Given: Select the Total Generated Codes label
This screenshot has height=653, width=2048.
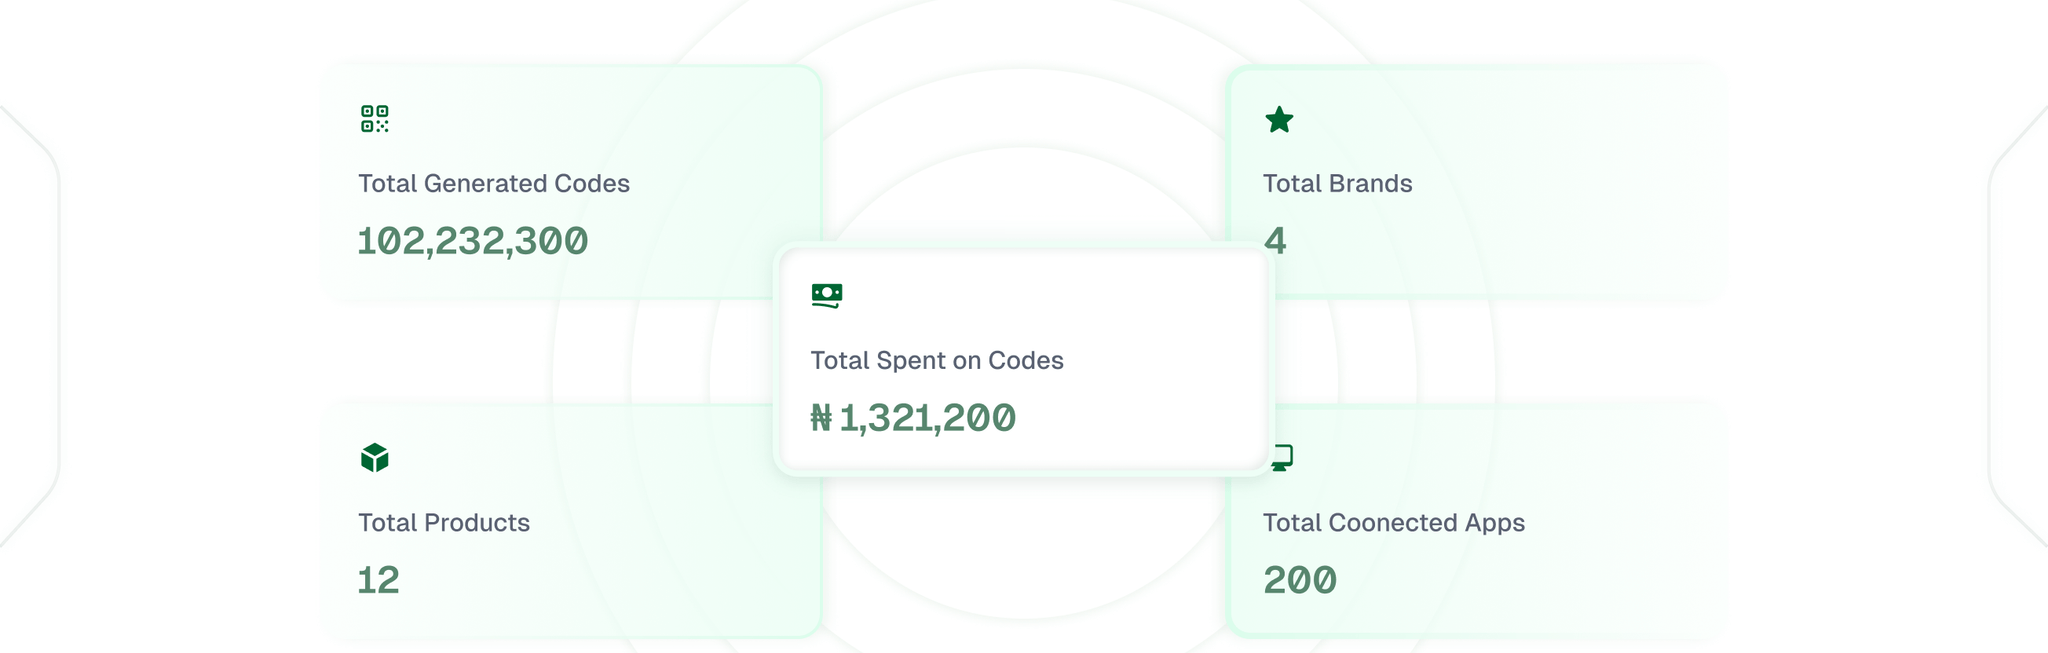Looking at the screenshot, I should pos(494,184).
